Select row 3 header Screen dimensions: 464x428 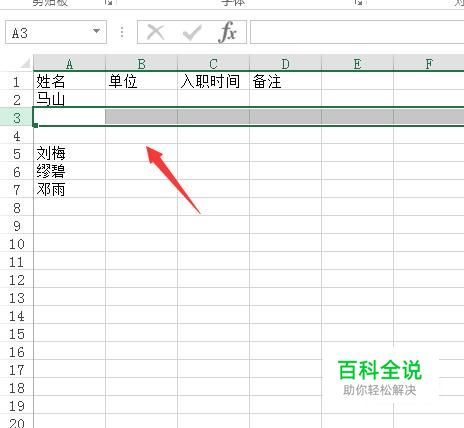[17, 117]
